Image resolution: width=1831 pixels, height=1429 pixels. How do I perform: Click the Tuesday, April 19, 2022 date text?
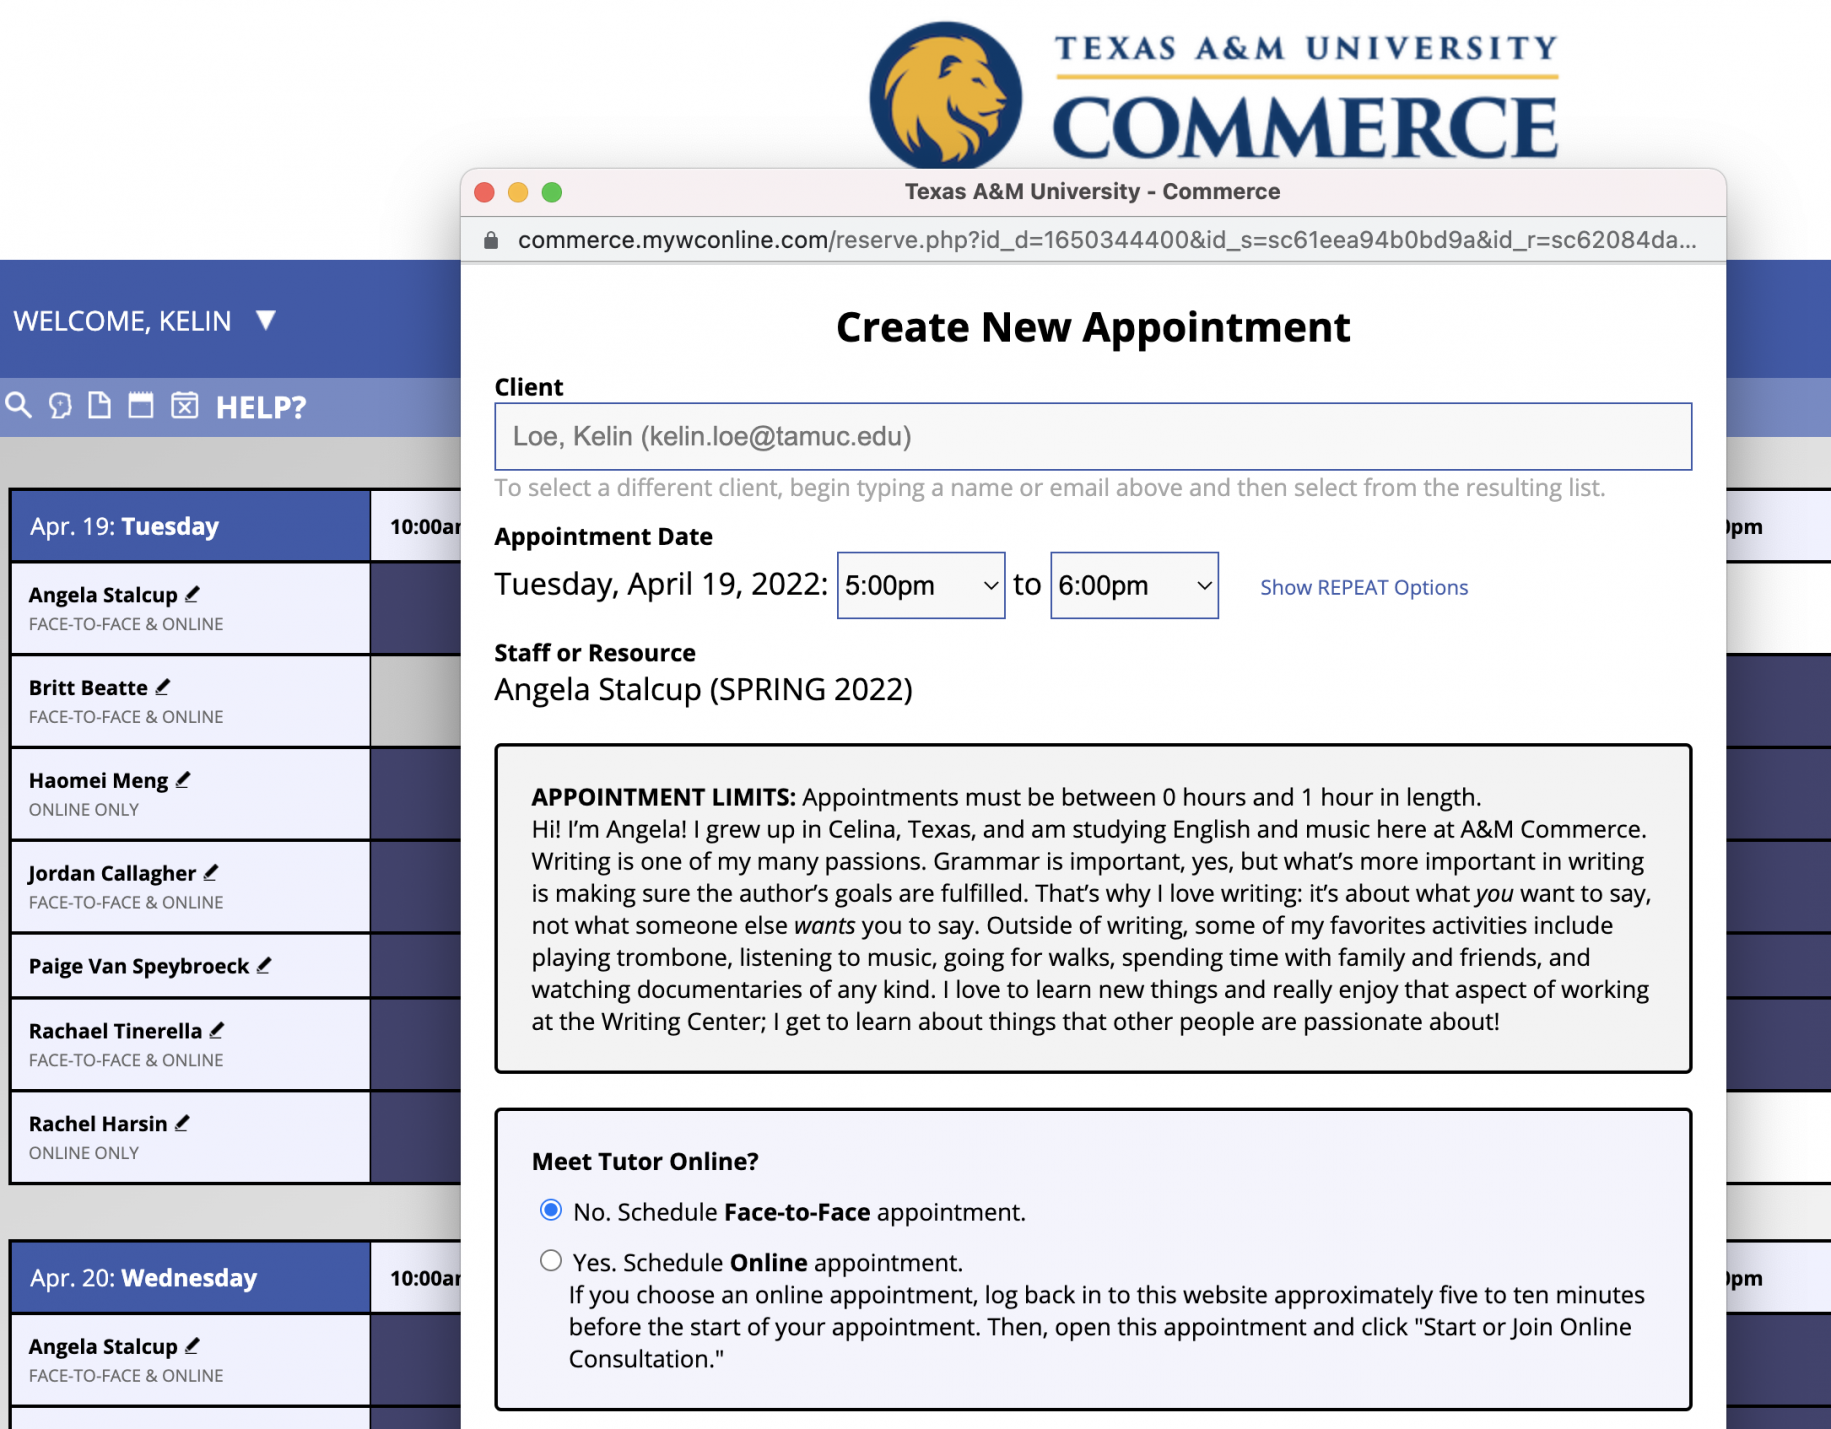click(661, 584)
